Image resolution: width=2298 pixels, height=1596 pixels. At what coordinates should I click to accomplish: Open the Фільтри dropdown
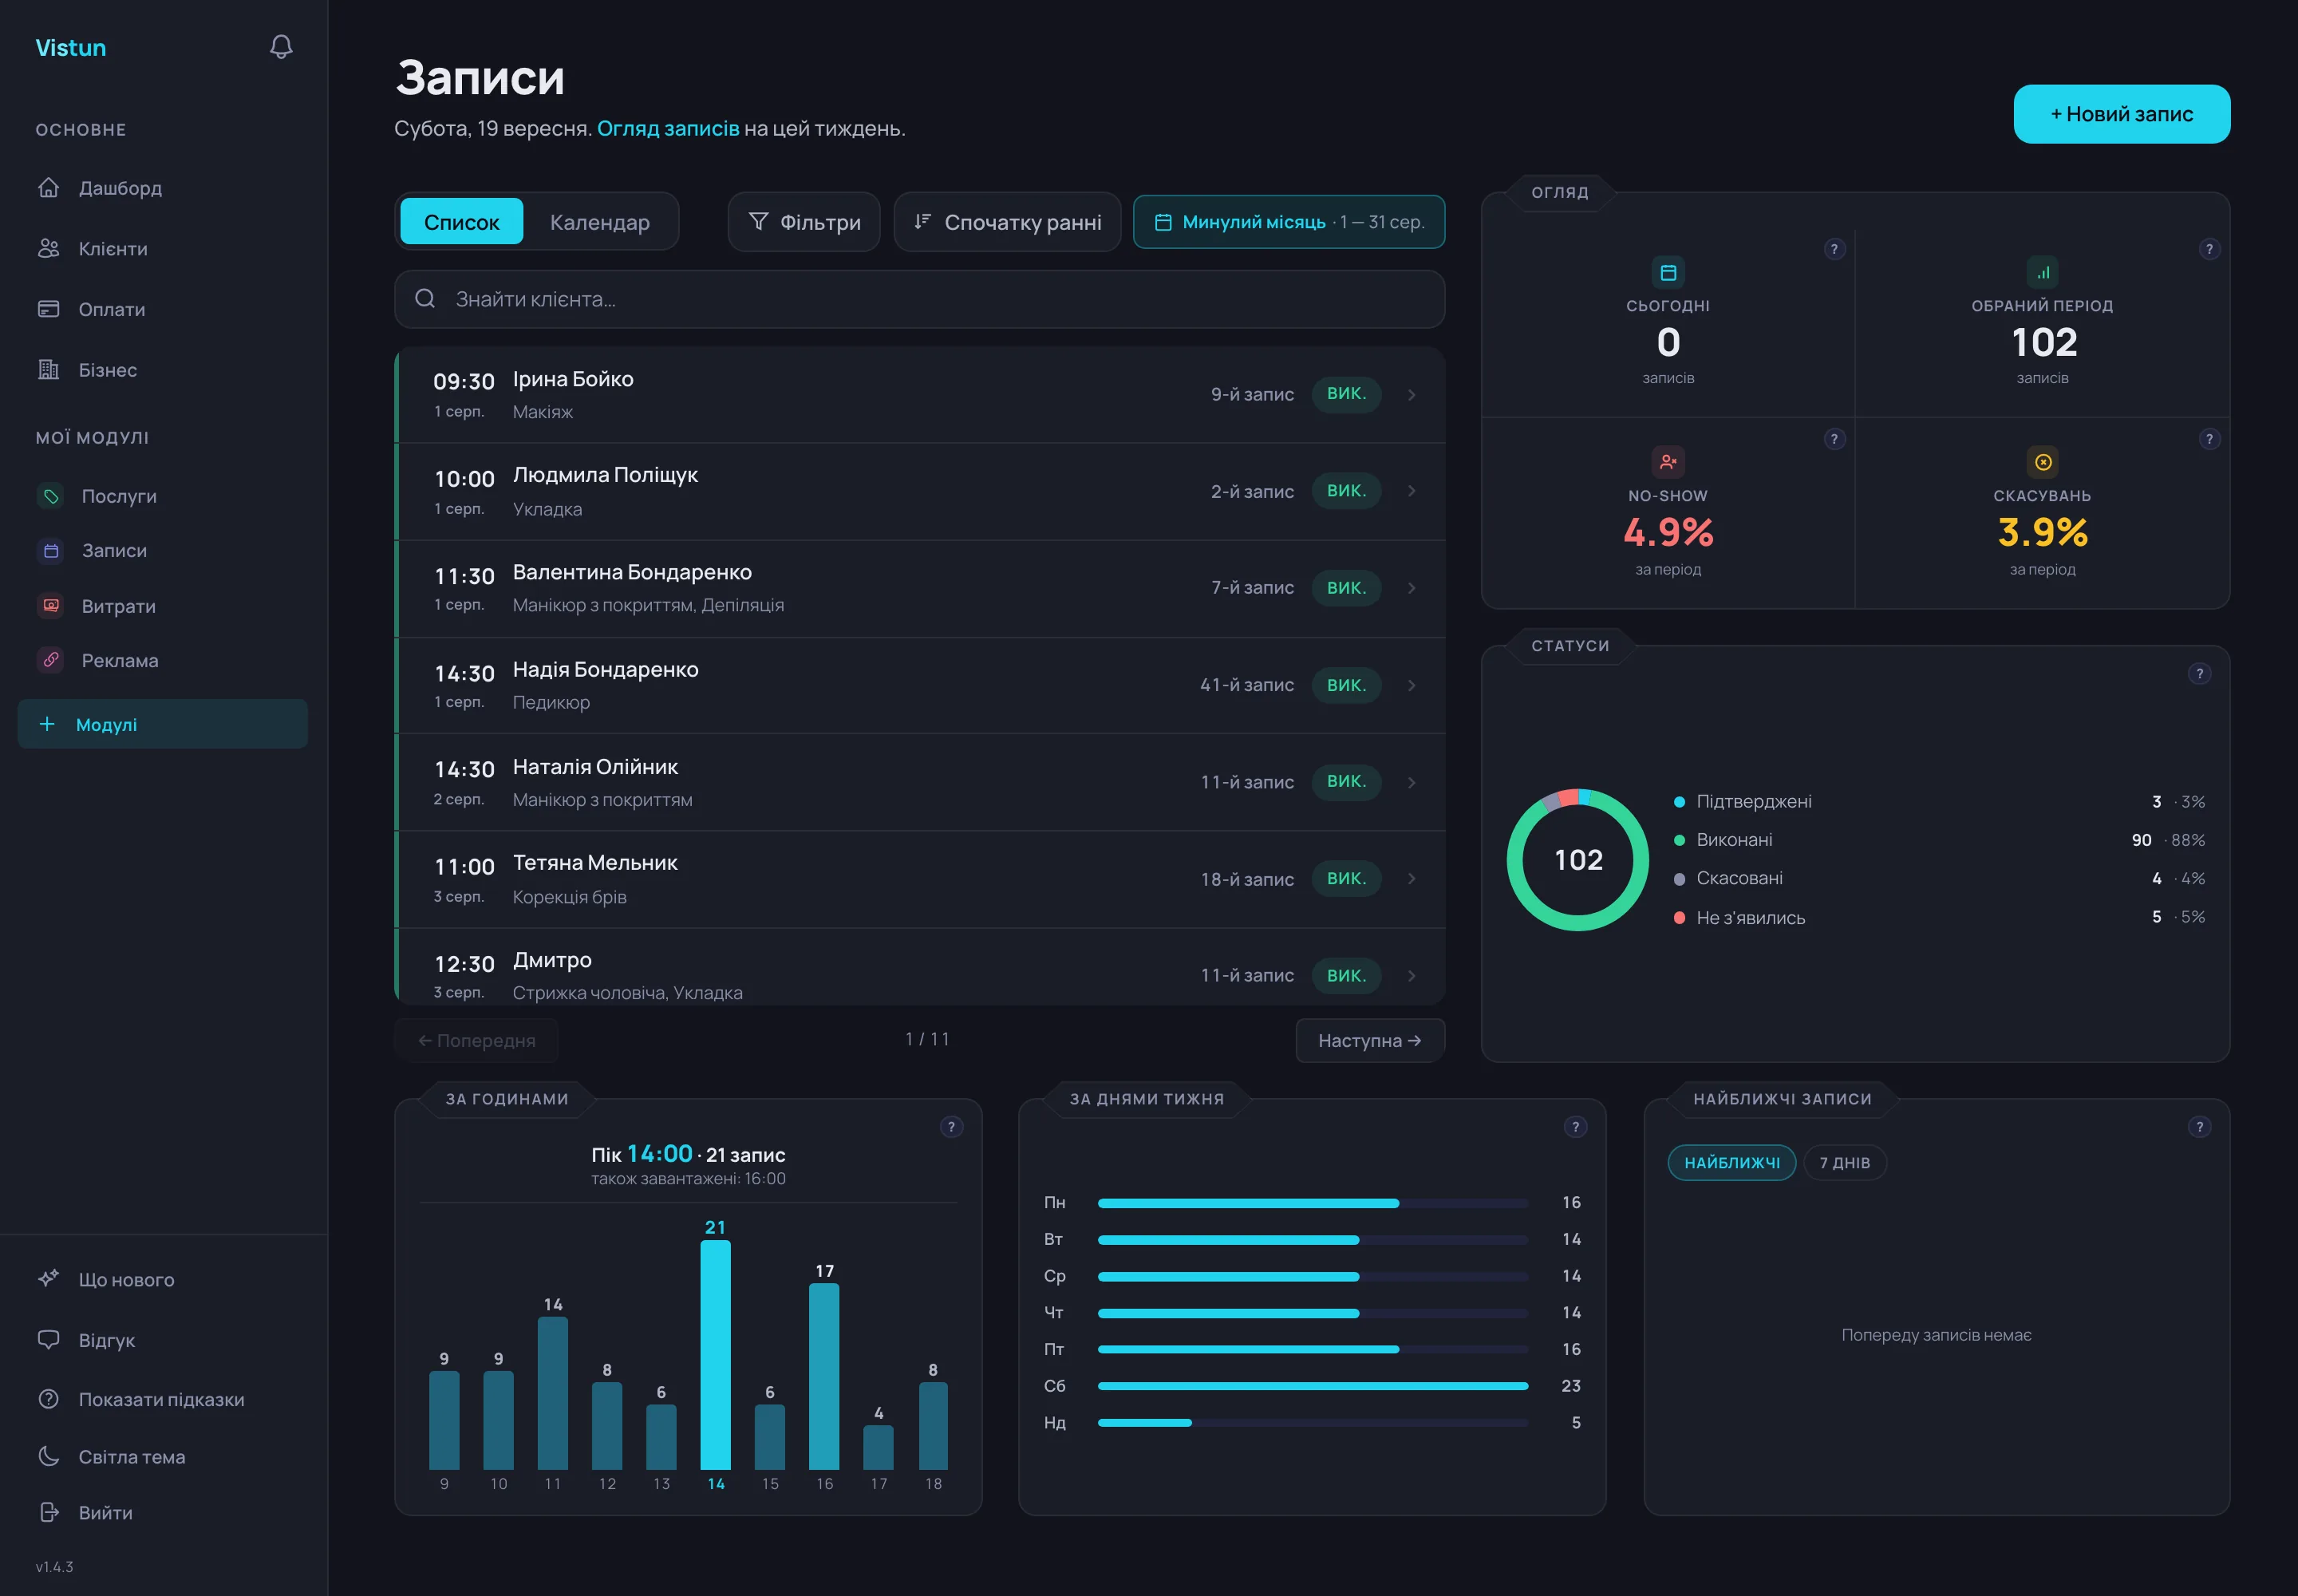(x=804, y=222)
